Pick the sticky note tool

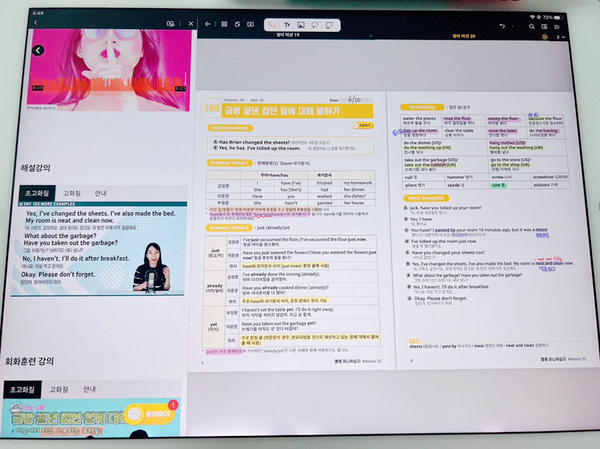(329, 25)
